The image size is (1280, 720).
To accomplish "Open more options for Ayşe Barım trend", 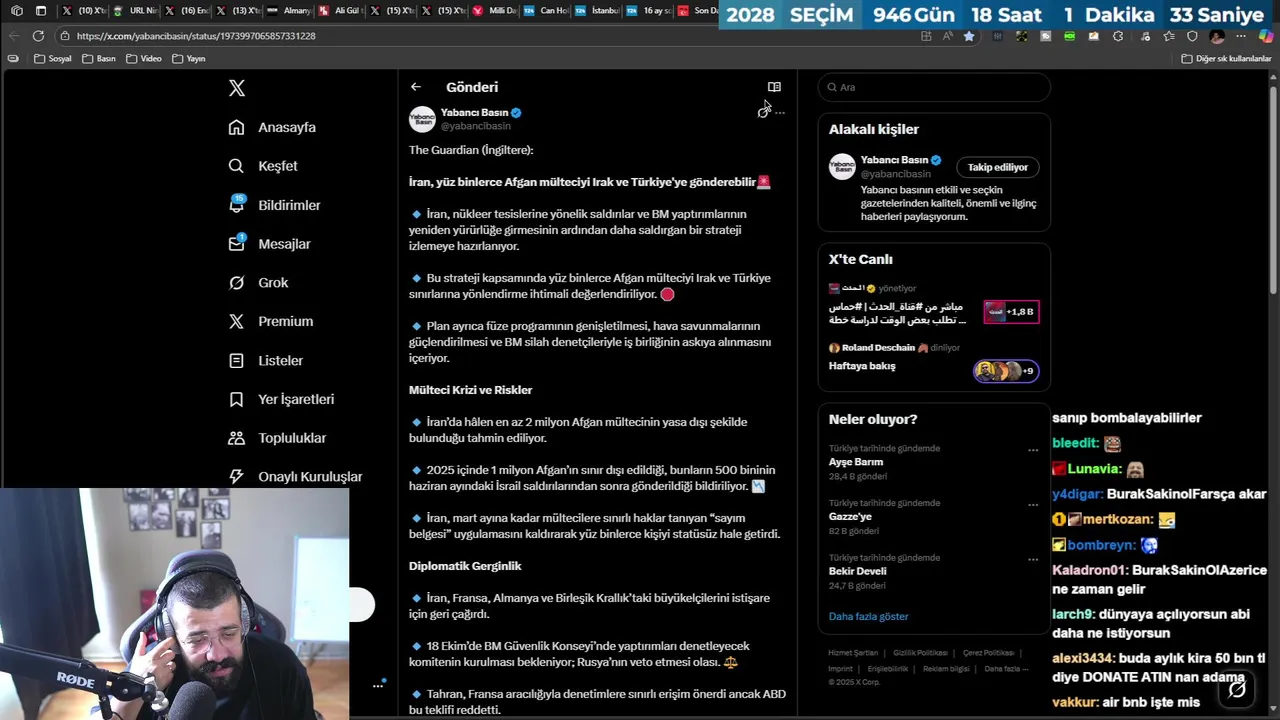I will (x=1033, y=450).
